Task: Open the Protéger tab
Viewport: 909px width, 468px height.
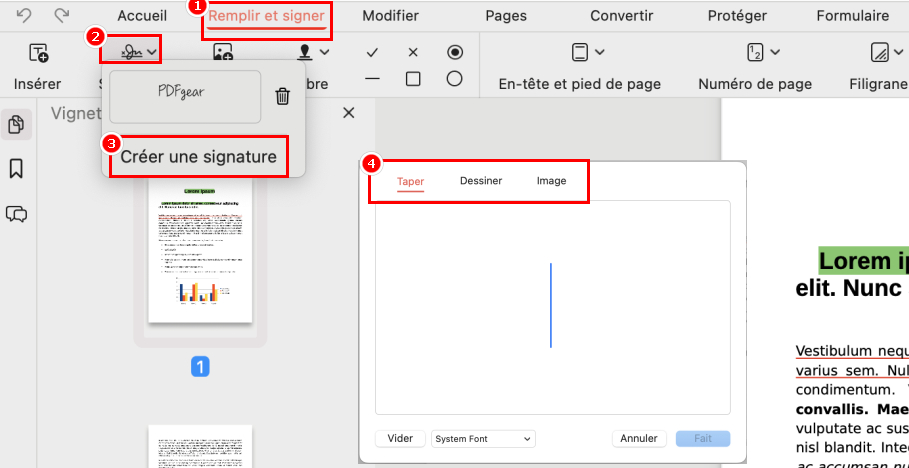Action: pyautogui.click(x=737, y=16)
